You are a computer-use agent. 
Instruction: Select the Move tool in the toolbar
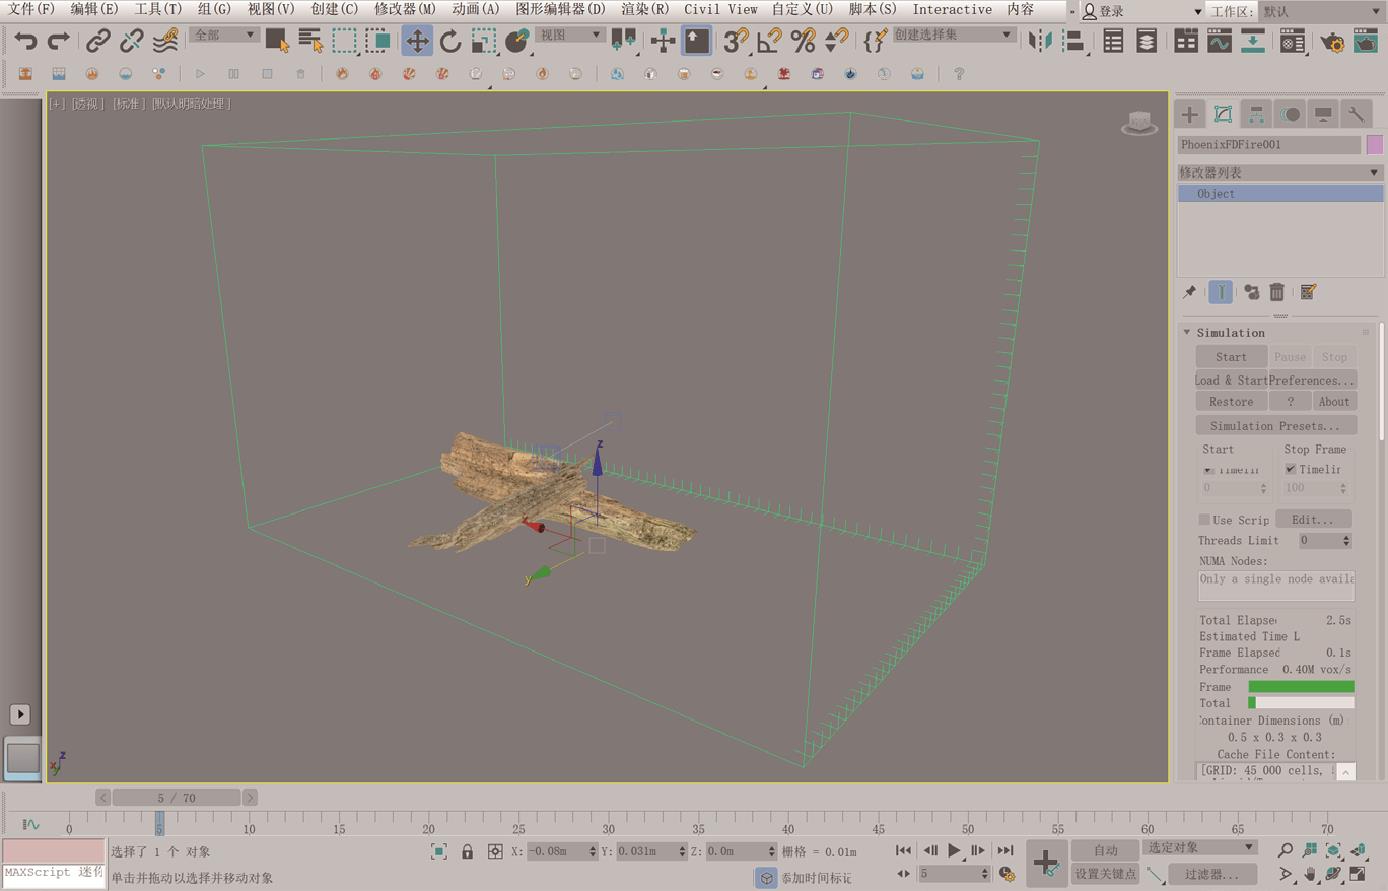pyautogui.click(x=416, y=41)
